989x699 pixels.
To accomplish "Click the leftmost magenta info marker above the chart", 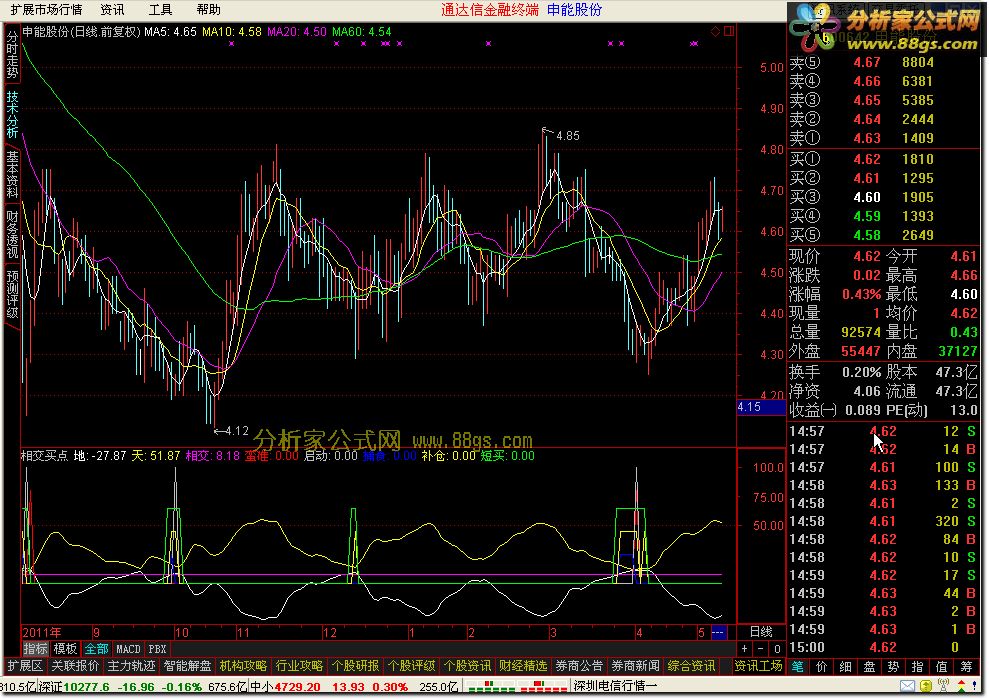I will pyautogui.click(x=231, y=44).
